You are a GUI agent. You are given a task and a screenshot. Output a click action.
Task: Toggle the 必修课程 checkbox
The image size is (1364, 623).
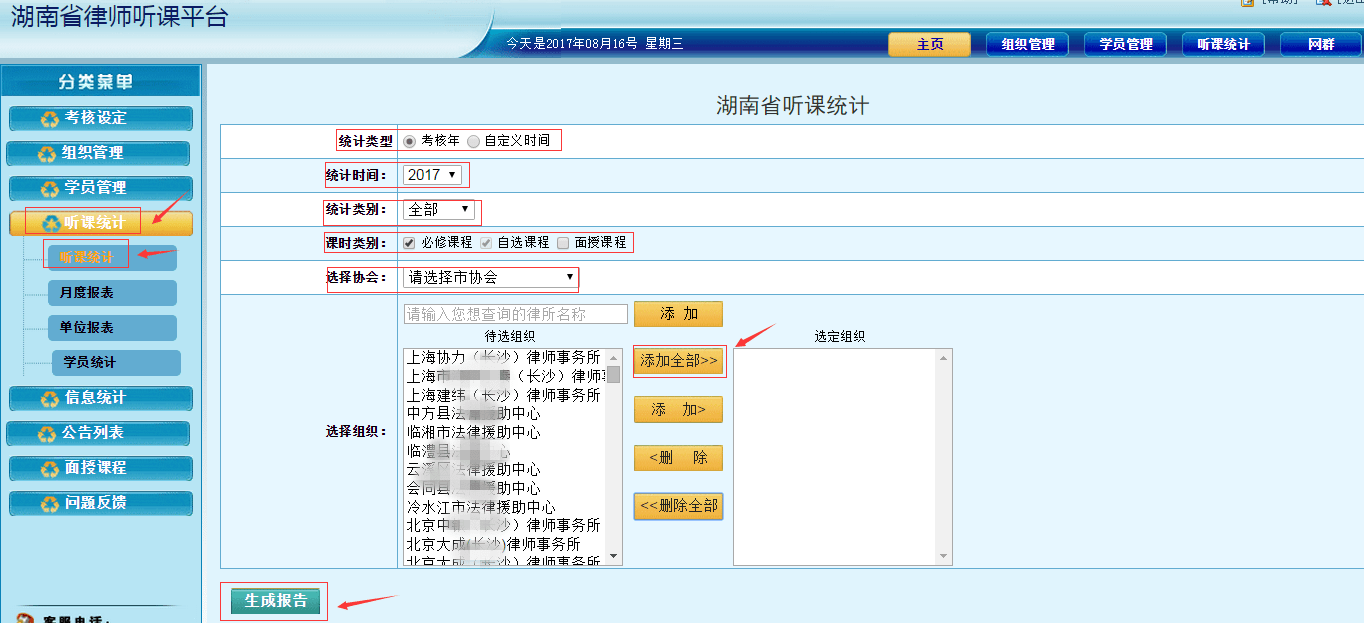click(409, 243)
